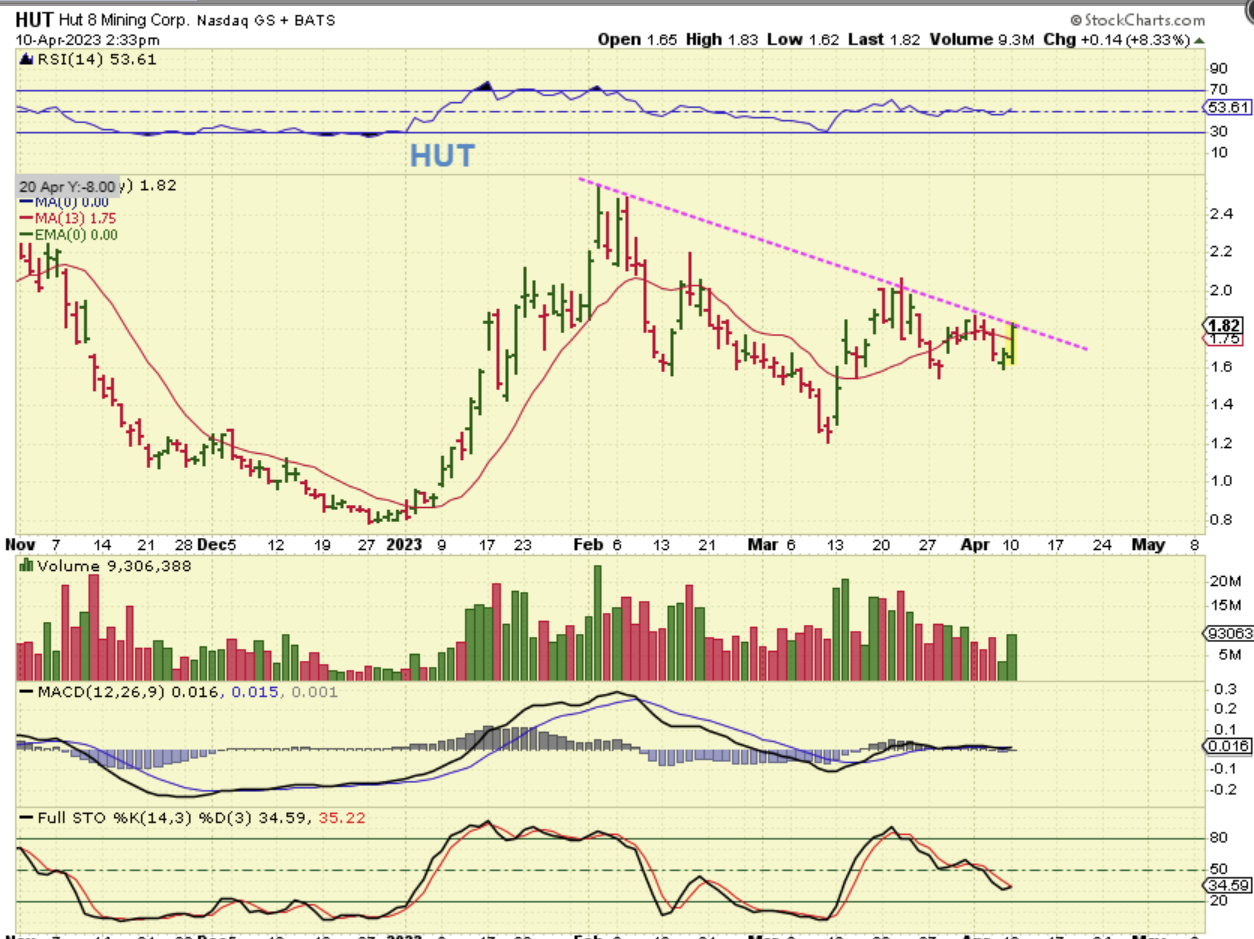
Task: Click the yellow-highlighted latest candle
Action: 1014,344
